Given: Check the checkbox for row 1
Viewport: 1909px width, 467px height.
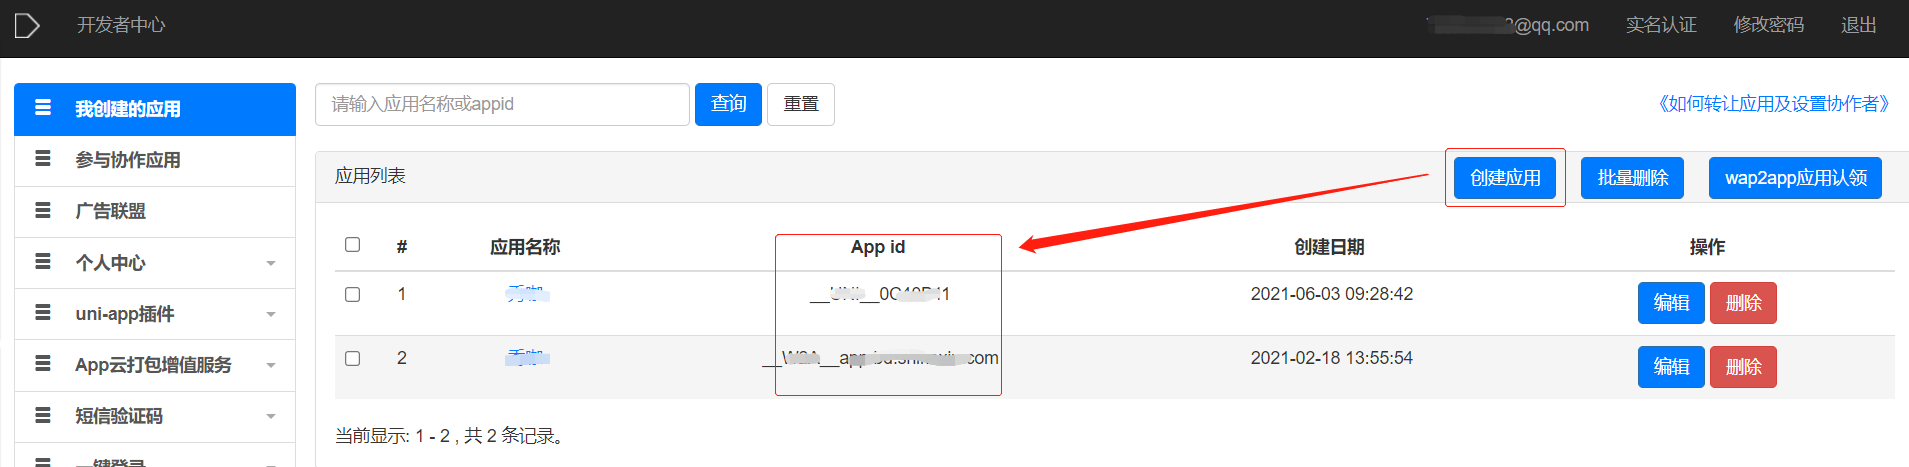Looking at the screenshot, I should [352, 295].
